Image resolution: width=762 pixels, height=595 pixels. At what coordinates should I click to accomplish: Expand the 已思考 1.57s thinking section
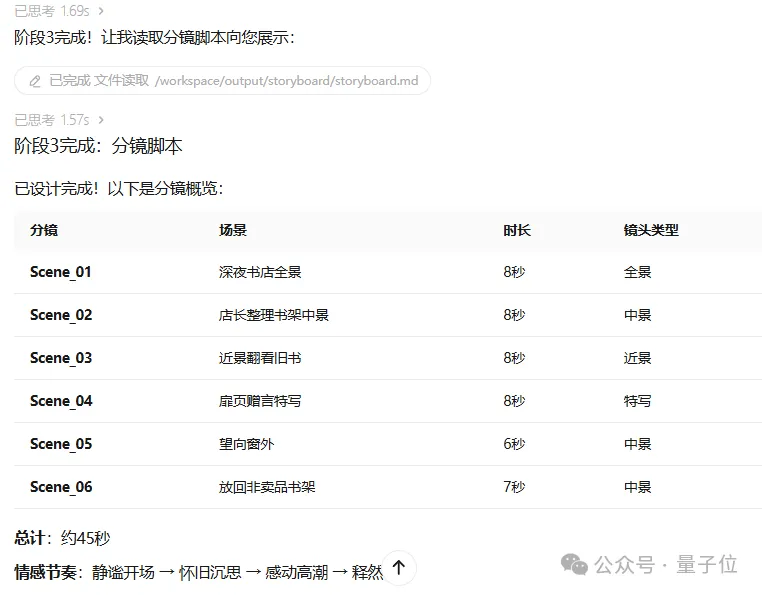[x=59, y=120]
